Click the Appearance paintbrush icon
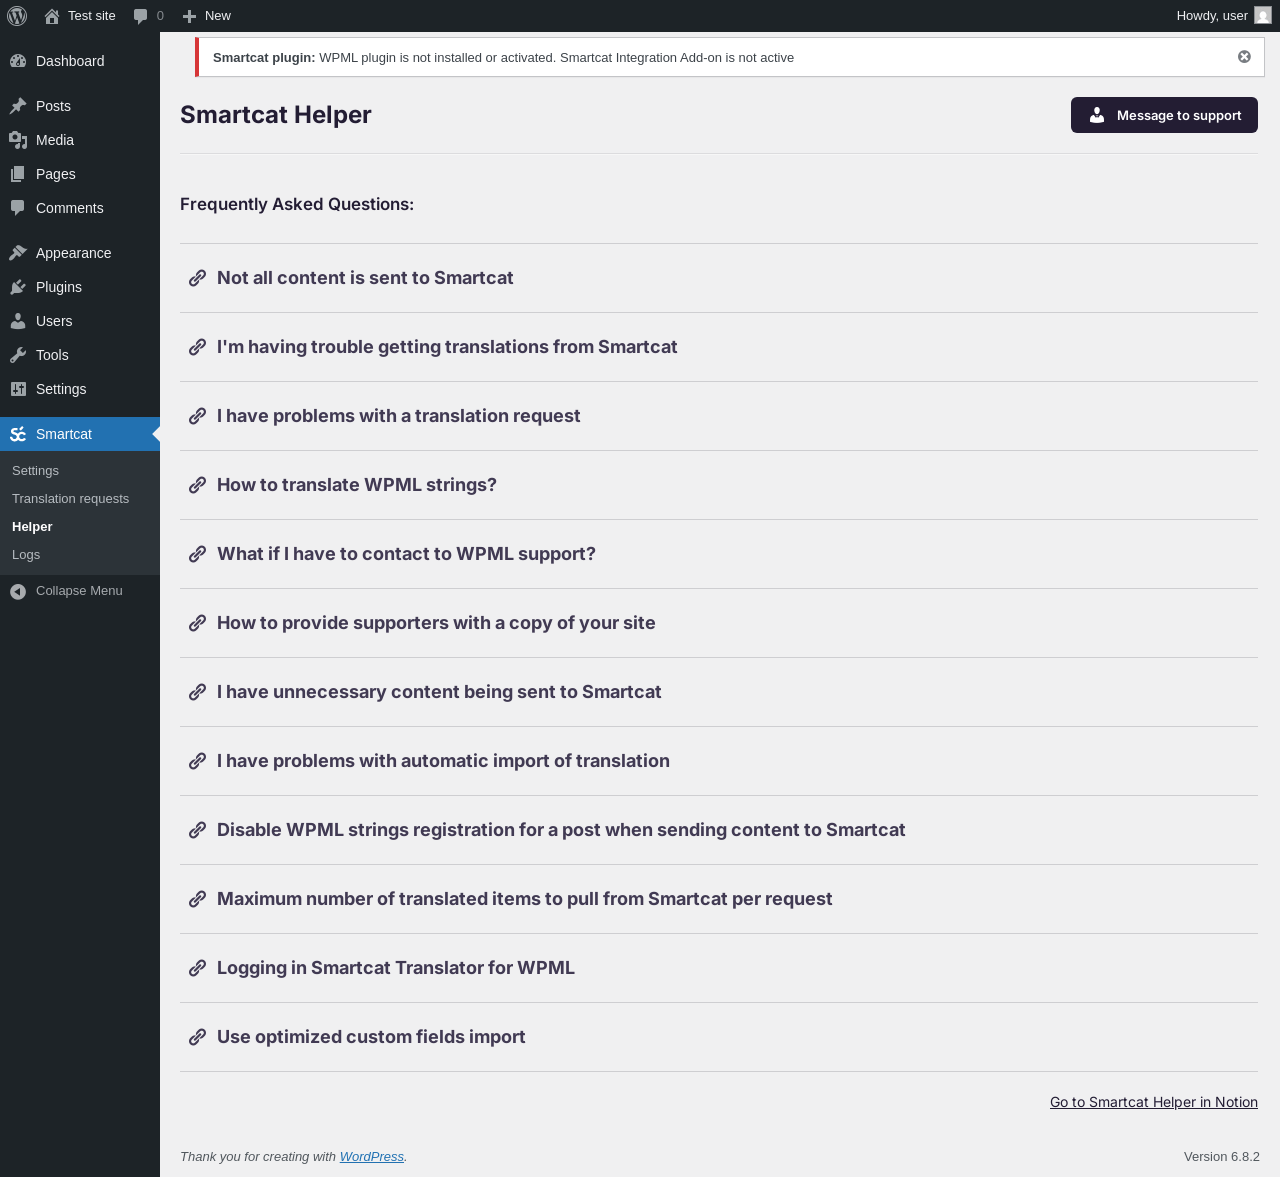Screen dimensions: 1280x1177 click(18, 253)
